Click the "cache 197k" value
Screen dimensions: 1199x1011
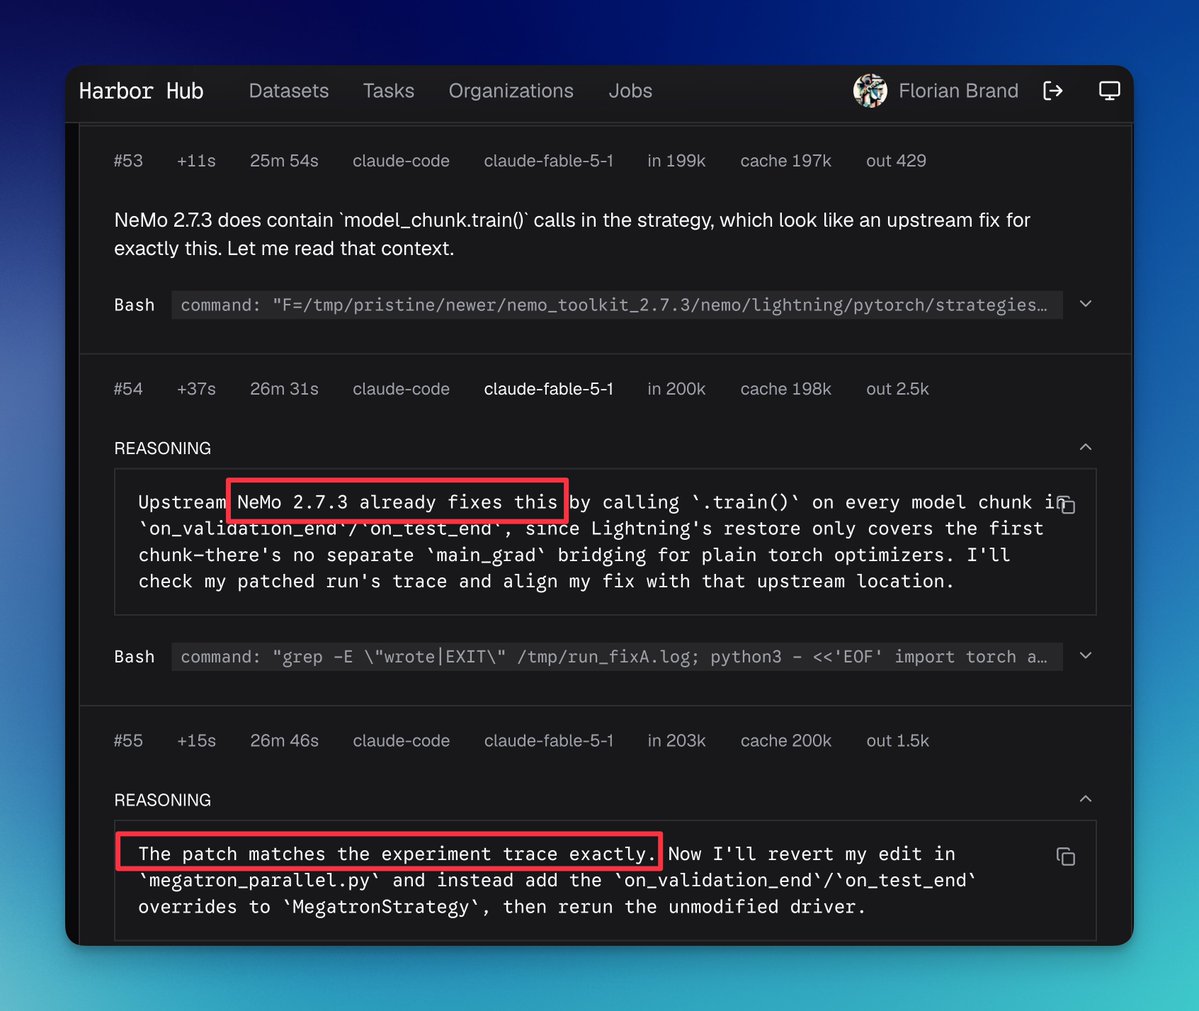pyautogui.click(x=785, y=161)
